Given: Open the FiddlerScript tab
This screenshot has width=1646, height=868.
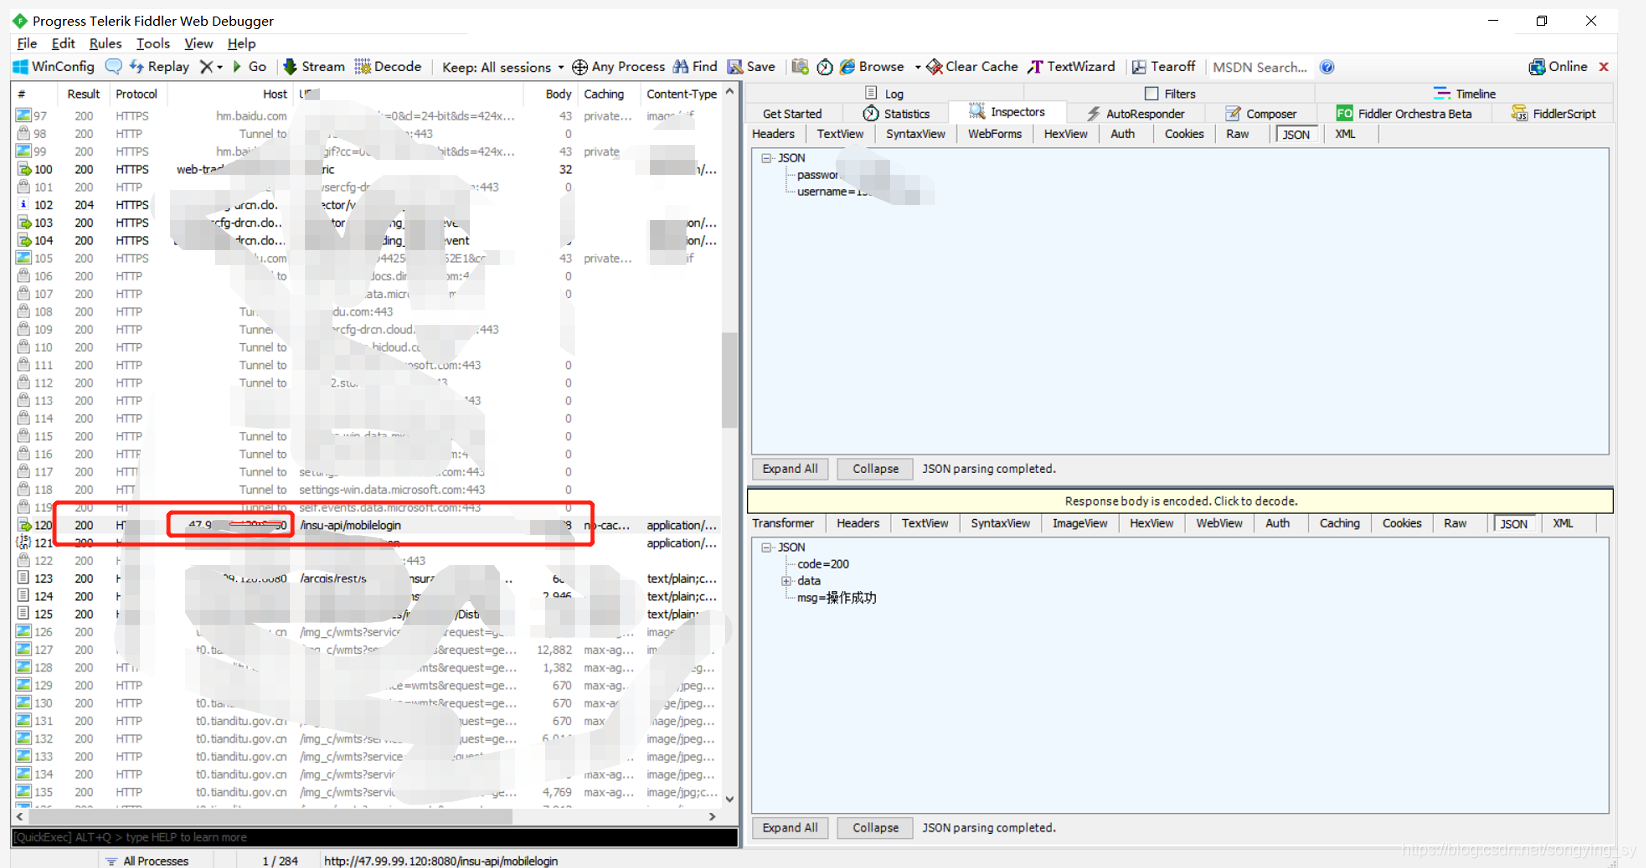Looking at the screenshot, I should pos(1553,114).
